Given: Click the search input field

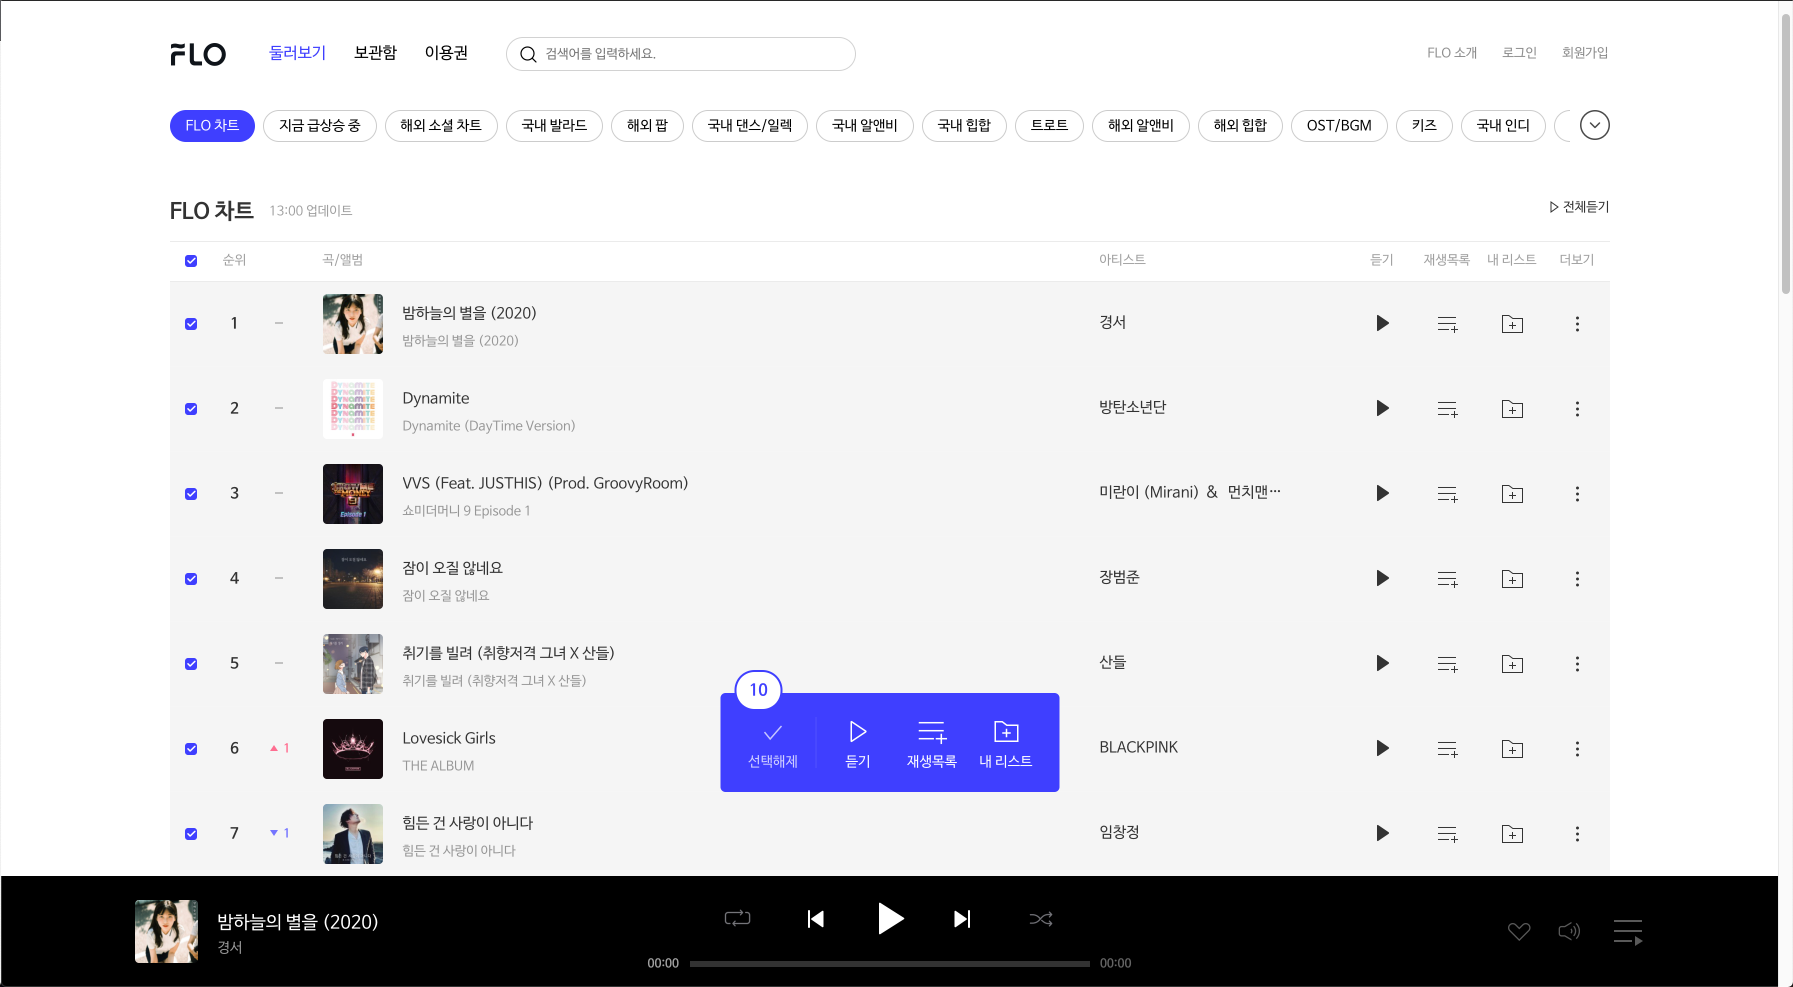Looking at the screenshot, I should tap(681, 54).
